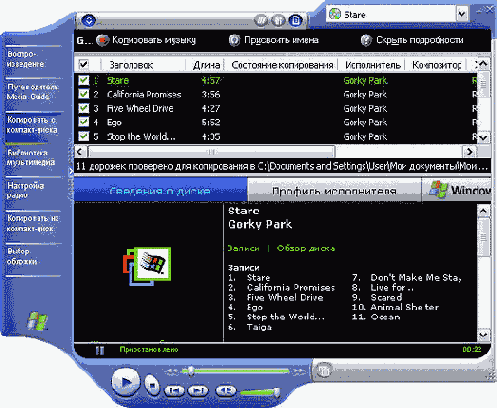
Task: Sort by the Композитор column header
Action: coord(437,65)
